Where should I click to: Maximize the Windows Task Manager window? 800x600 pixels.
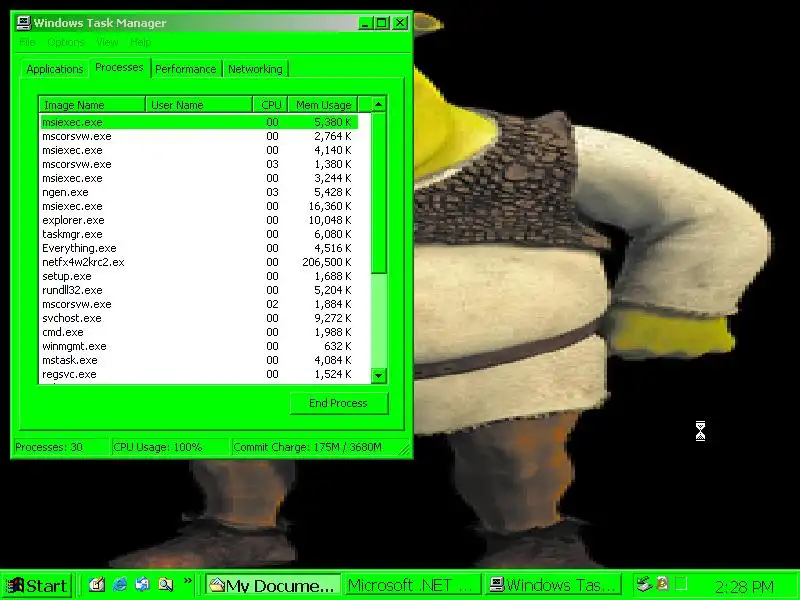click(382, 23)
